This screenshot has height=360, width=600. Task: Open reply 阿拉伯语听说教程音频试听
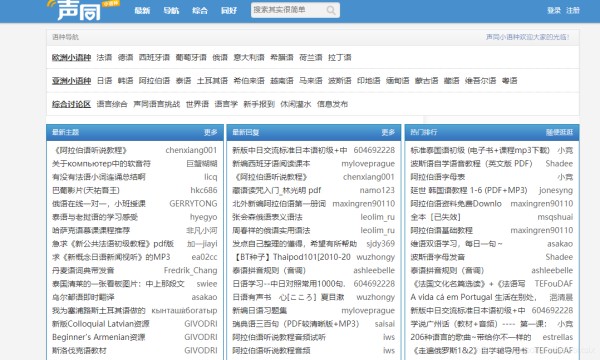pyautogui.click(x=279, y=337)
